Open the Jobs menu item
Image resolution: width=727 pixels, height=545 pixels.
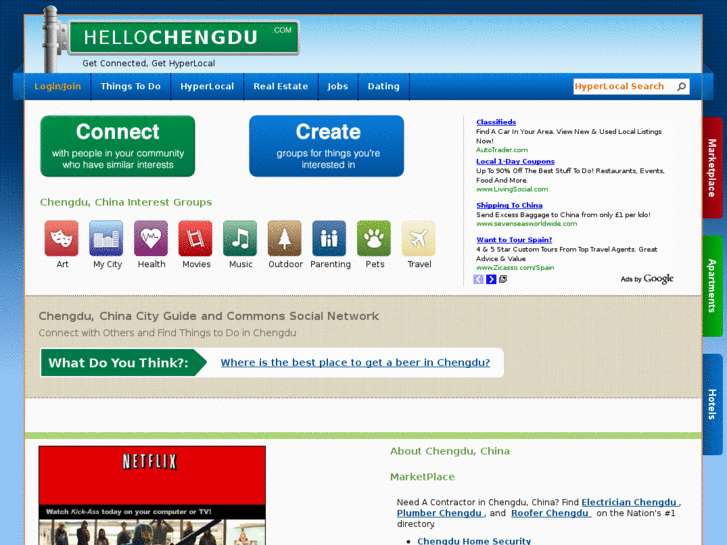point(338,86)
